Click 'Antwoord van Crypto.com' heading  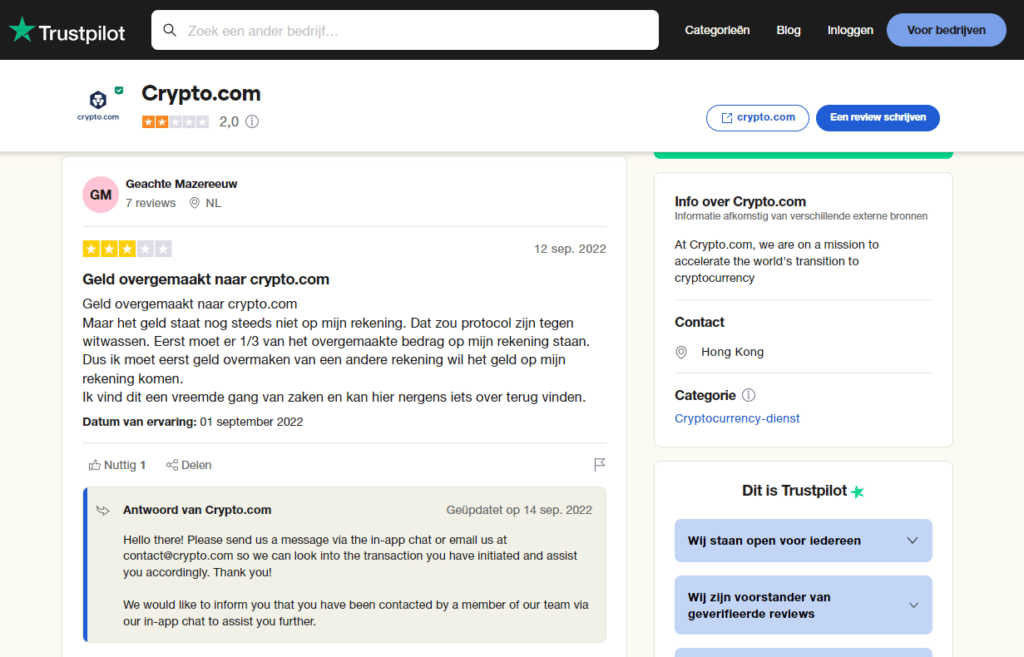(x=197, y=510)
